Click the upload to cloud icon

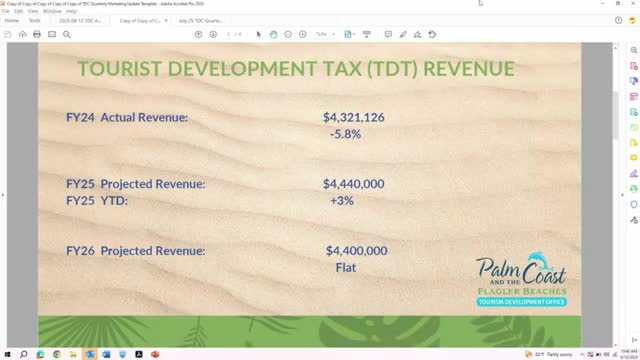(22, 35)
